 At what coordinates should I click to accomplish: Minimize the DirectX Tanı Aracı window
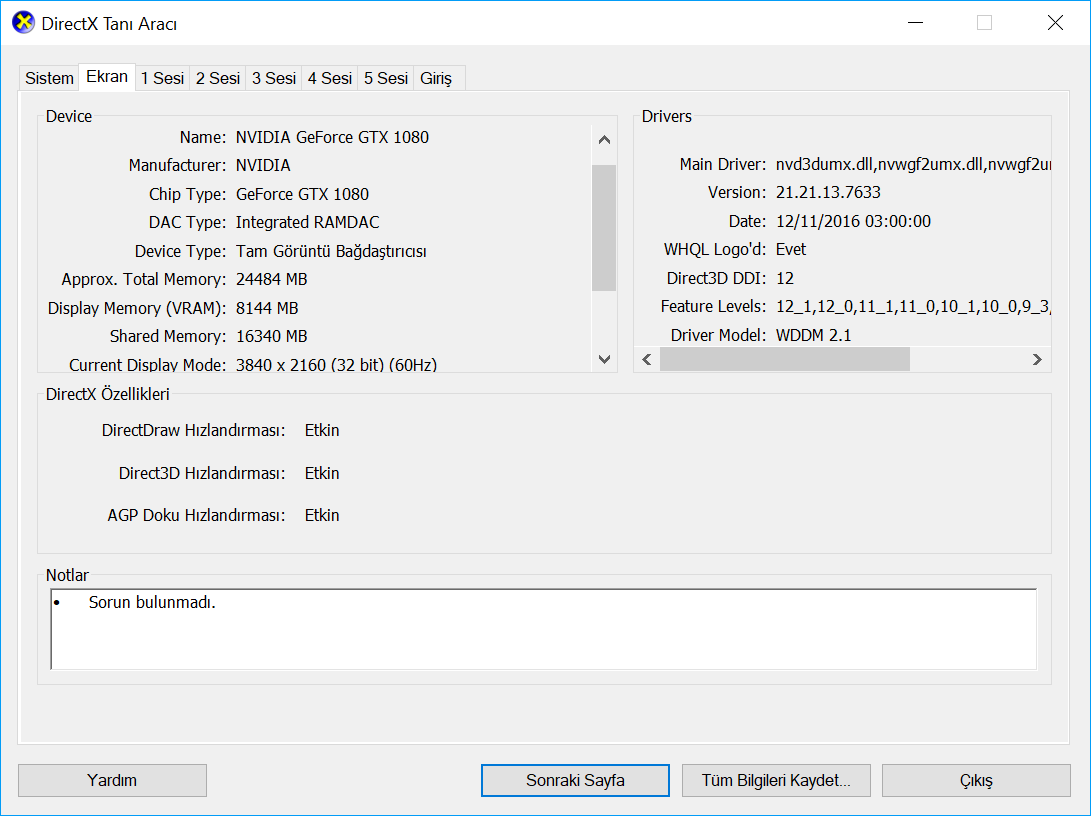pos(916,23)
